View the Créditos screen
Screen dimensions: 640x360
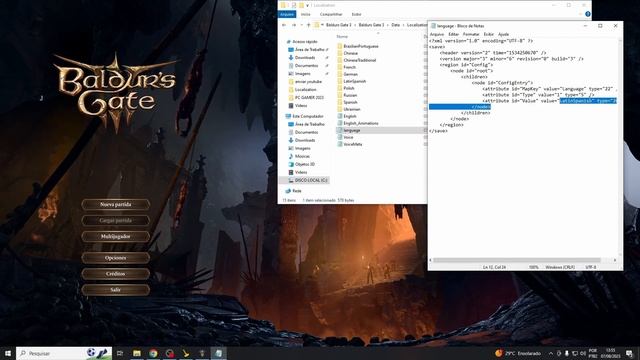116,273
